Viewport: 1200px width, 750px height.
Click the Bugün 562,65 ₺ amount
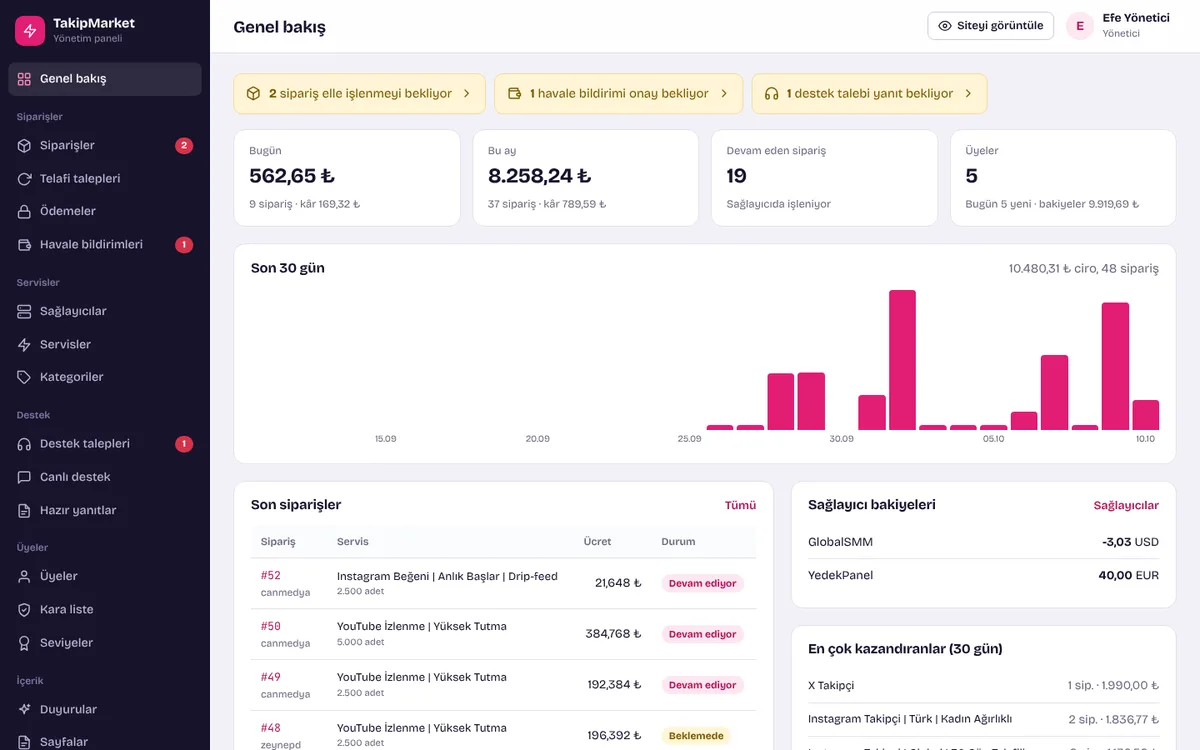[292, 176]
